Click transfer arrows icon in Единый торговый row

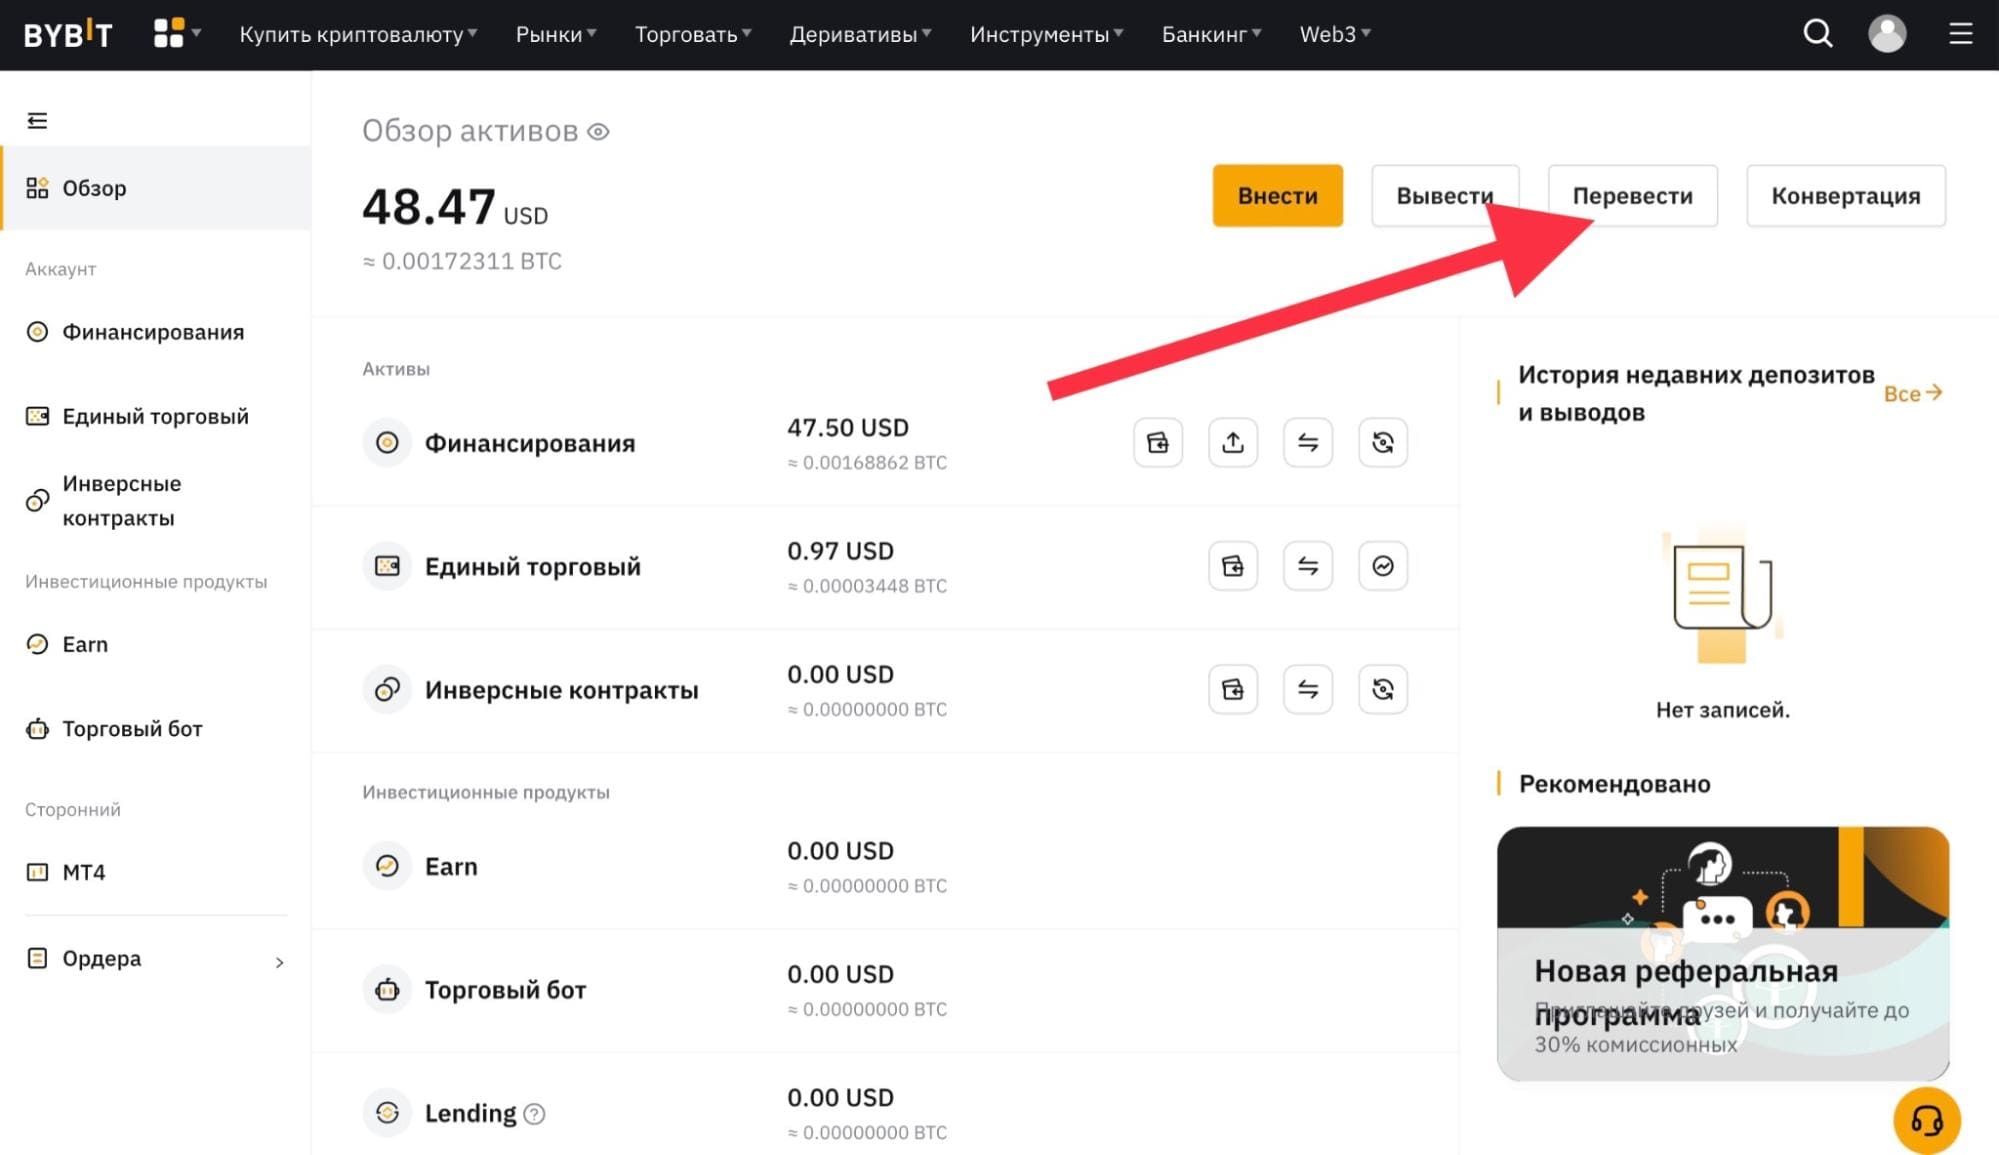coord(1308,566)
